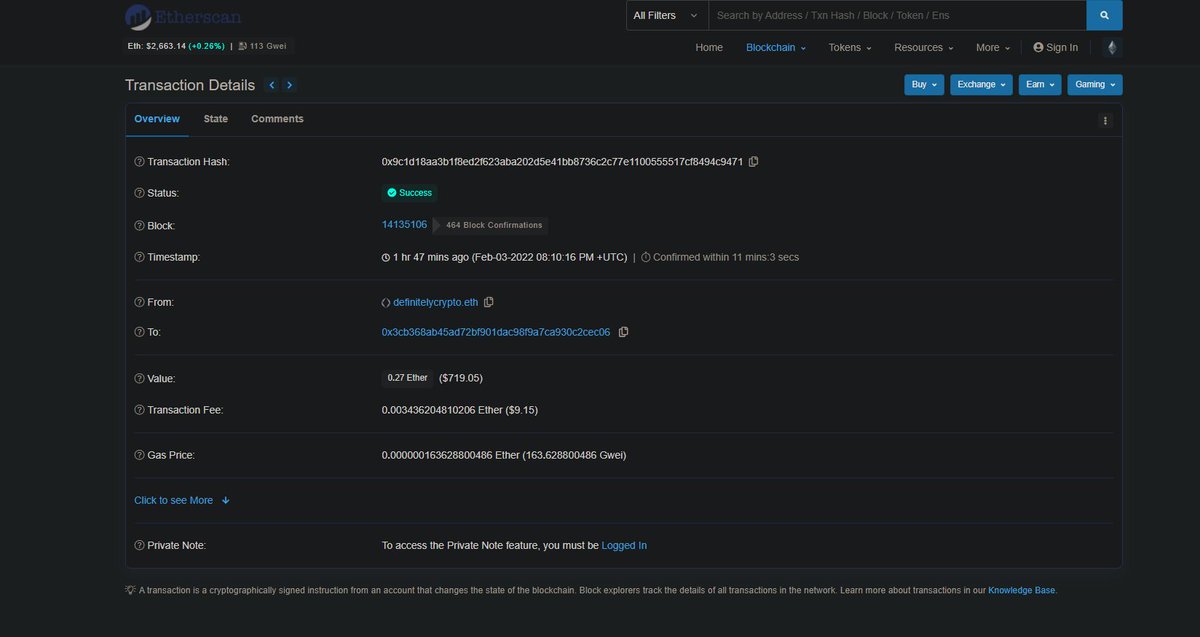This screenshot has height=637, width=1200.
Task: Click help icon beside Gas Price
Action: pos(139,455)
